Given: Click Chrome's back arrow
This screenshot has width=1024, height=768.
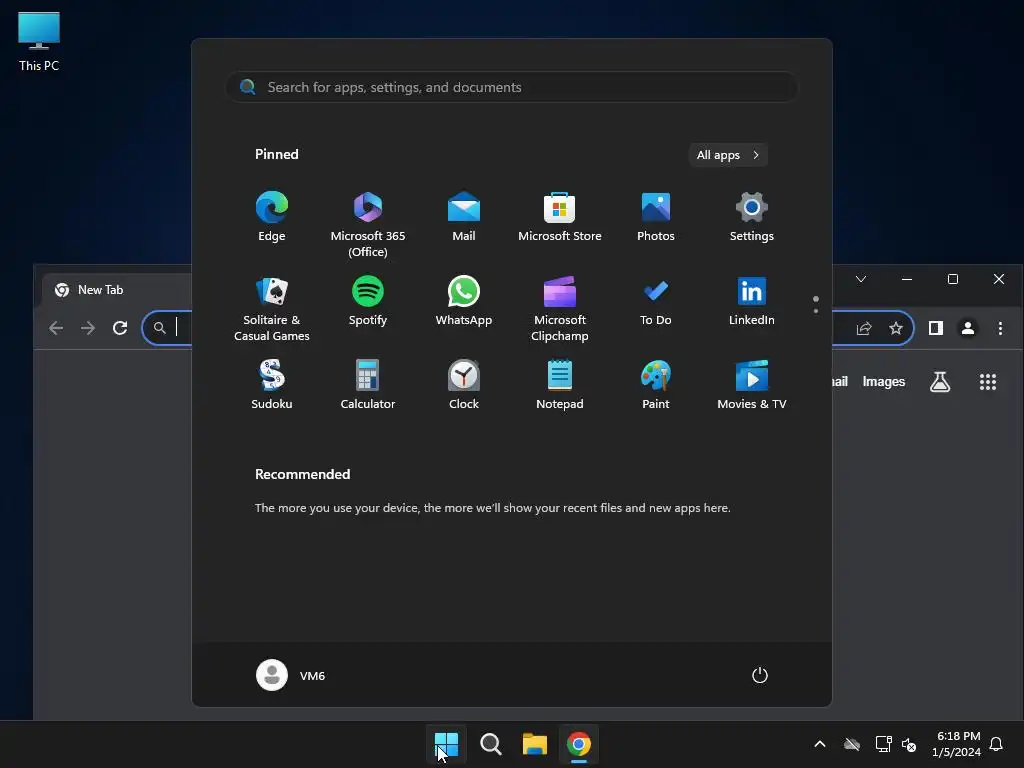Looking at the screenshot, I should (56, 328).
